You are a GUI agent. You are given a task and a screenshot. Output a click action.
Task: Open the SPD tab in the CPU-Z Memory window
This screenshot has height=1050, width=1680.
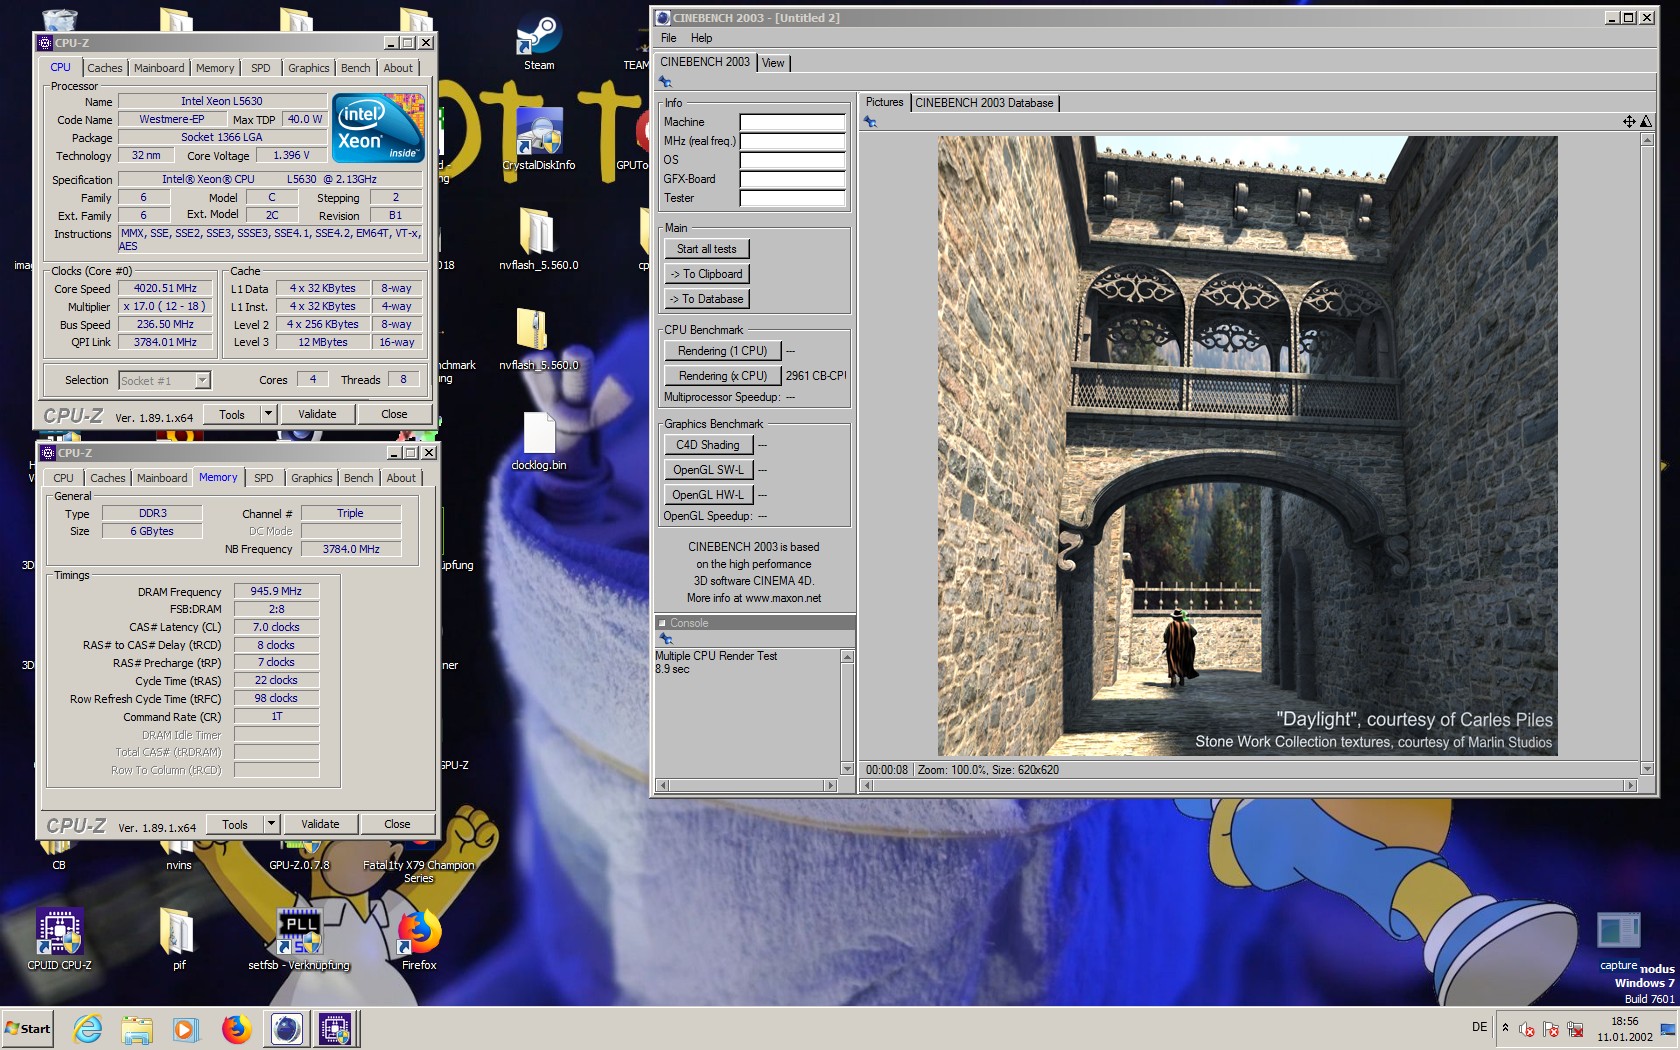[x=264, y=478]
